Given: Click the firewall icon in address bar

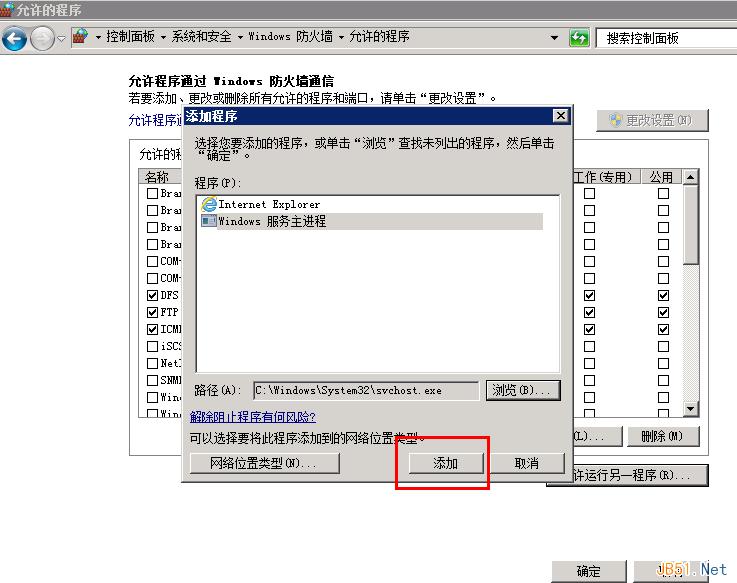Looking at the screenshot, I should pyautogui.click(x=80, y=37).
